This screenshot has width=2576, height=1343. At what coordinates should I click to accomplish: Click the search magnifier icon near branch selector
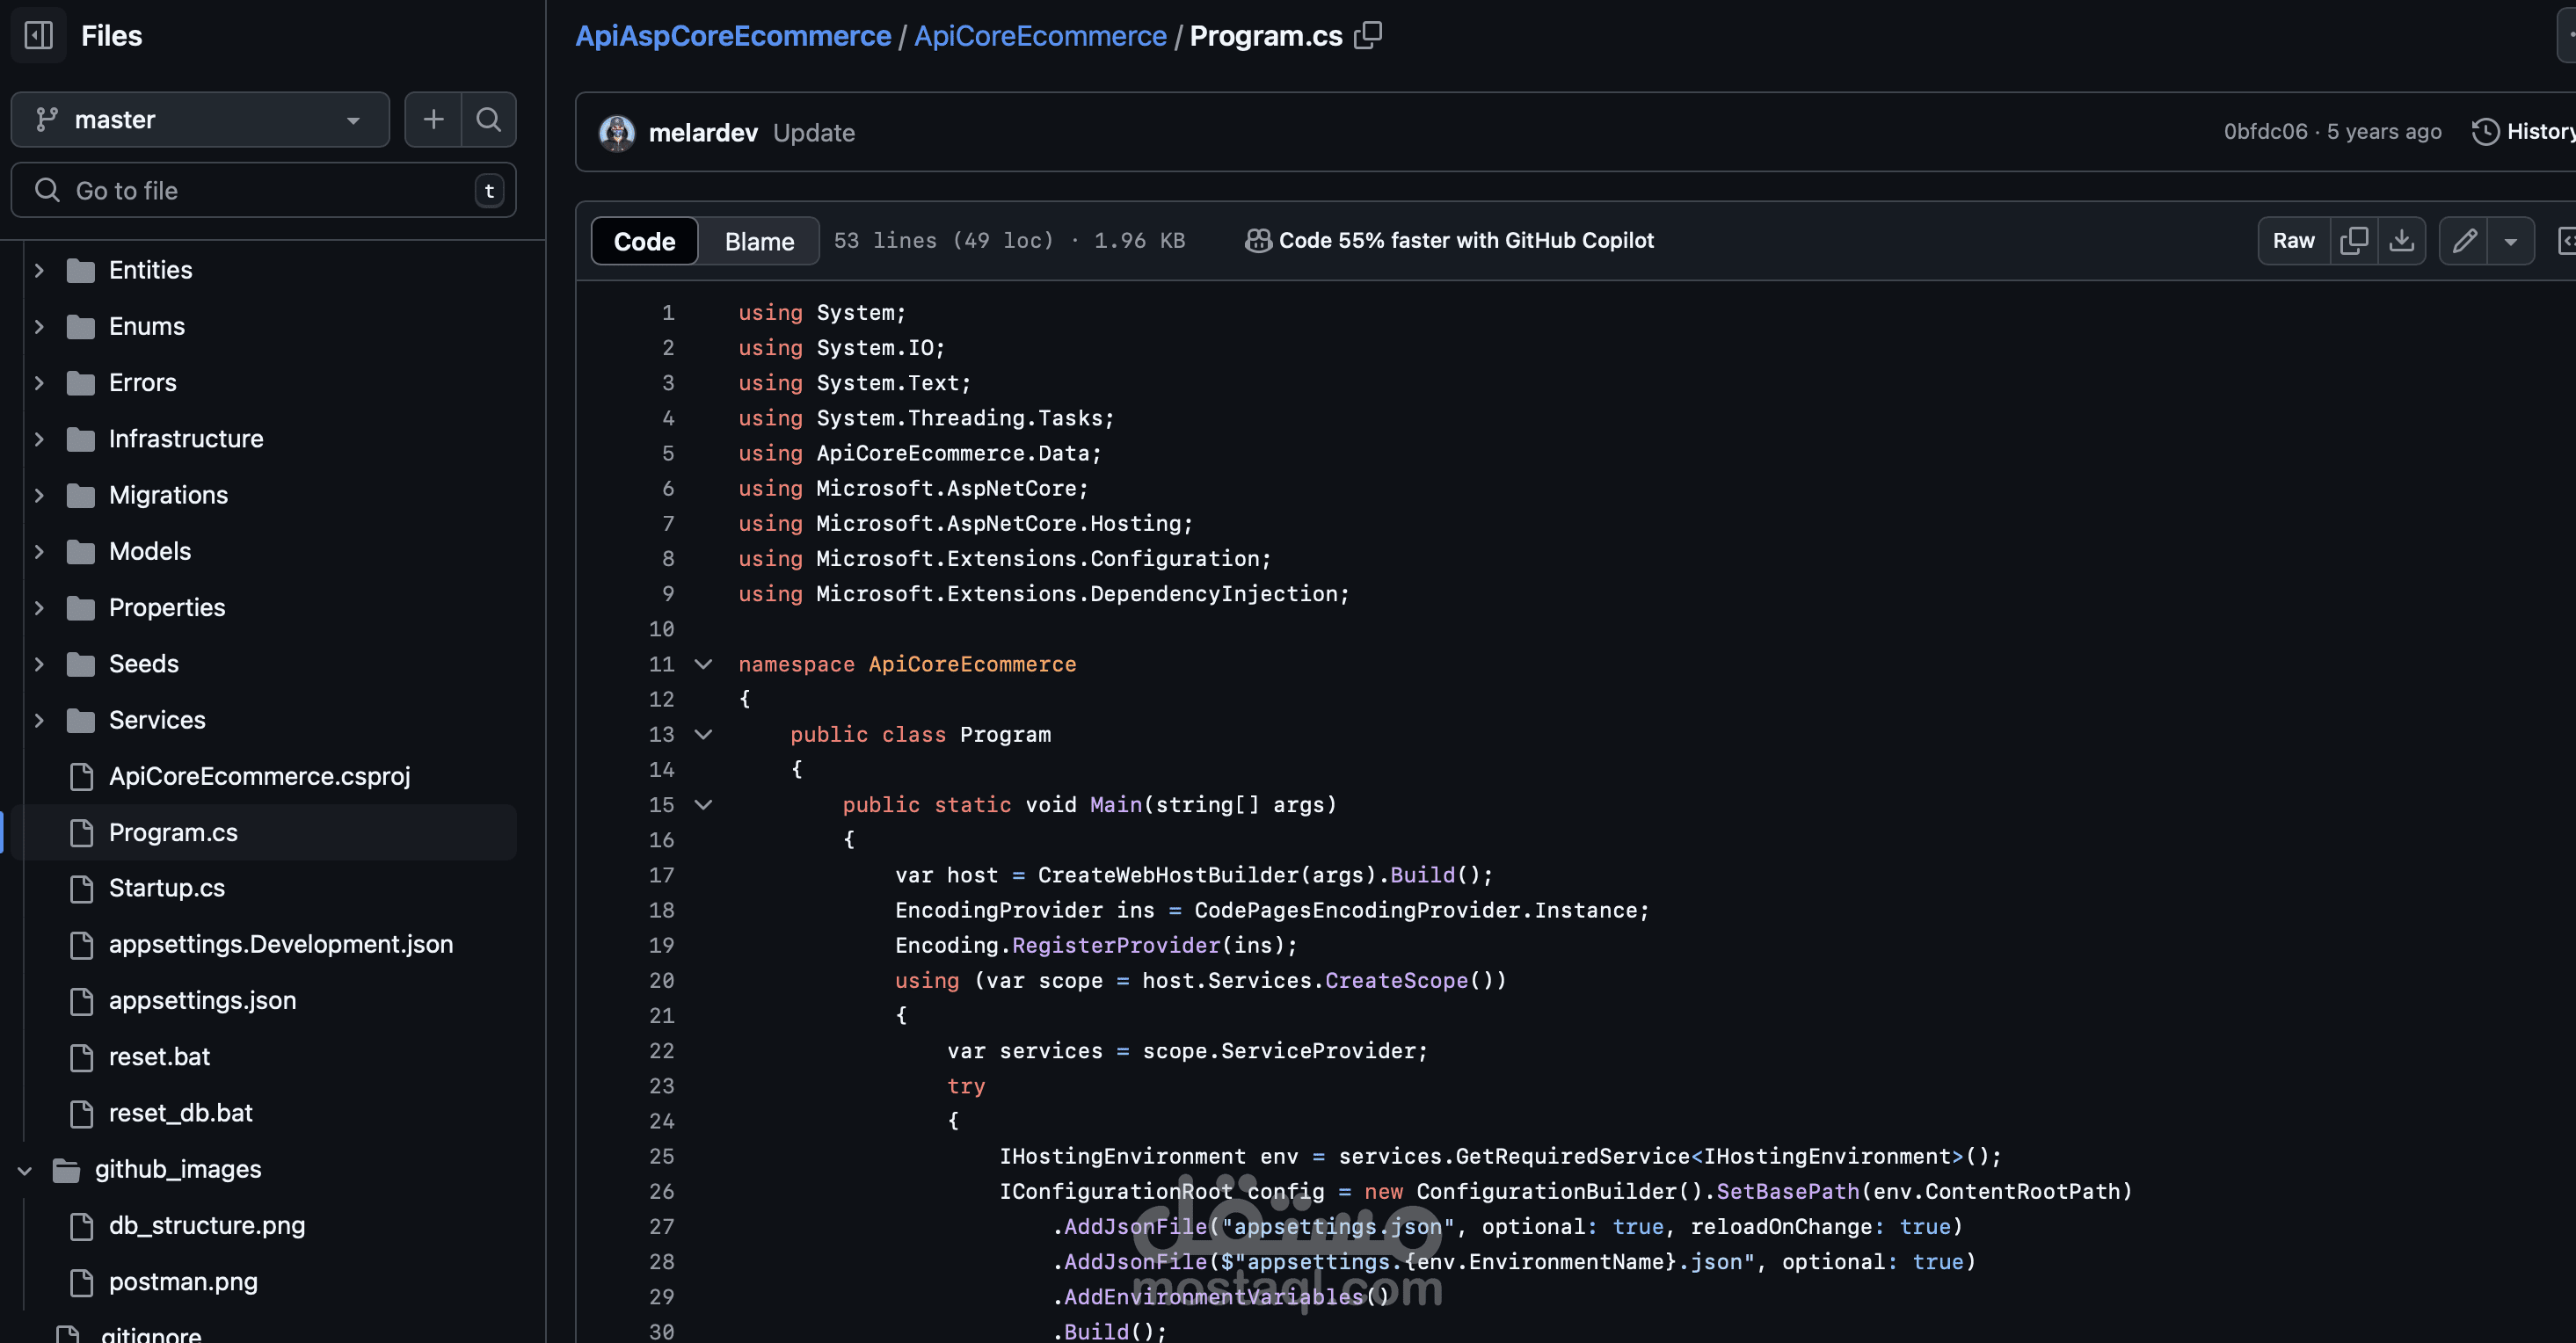488,120
